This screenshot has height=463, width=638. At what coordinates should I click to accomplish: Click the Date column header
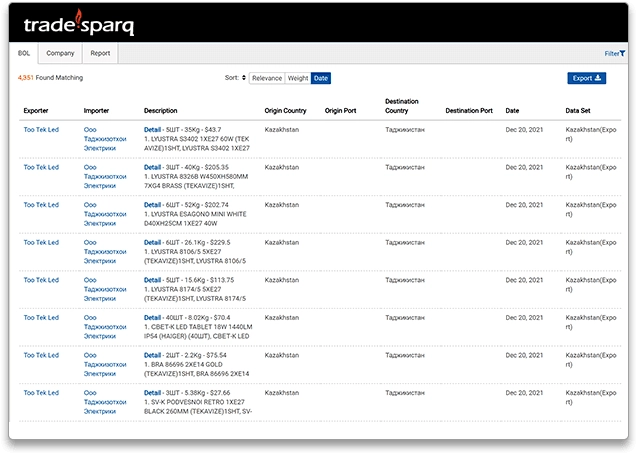pos(512,111)
